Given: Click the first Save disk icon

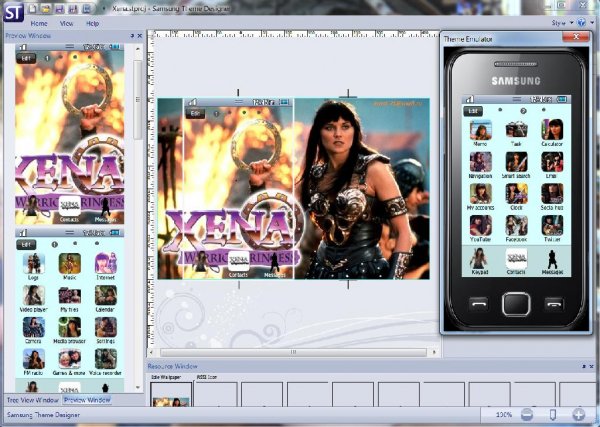Looking at the screenshot, I should (x=60, y=8).
